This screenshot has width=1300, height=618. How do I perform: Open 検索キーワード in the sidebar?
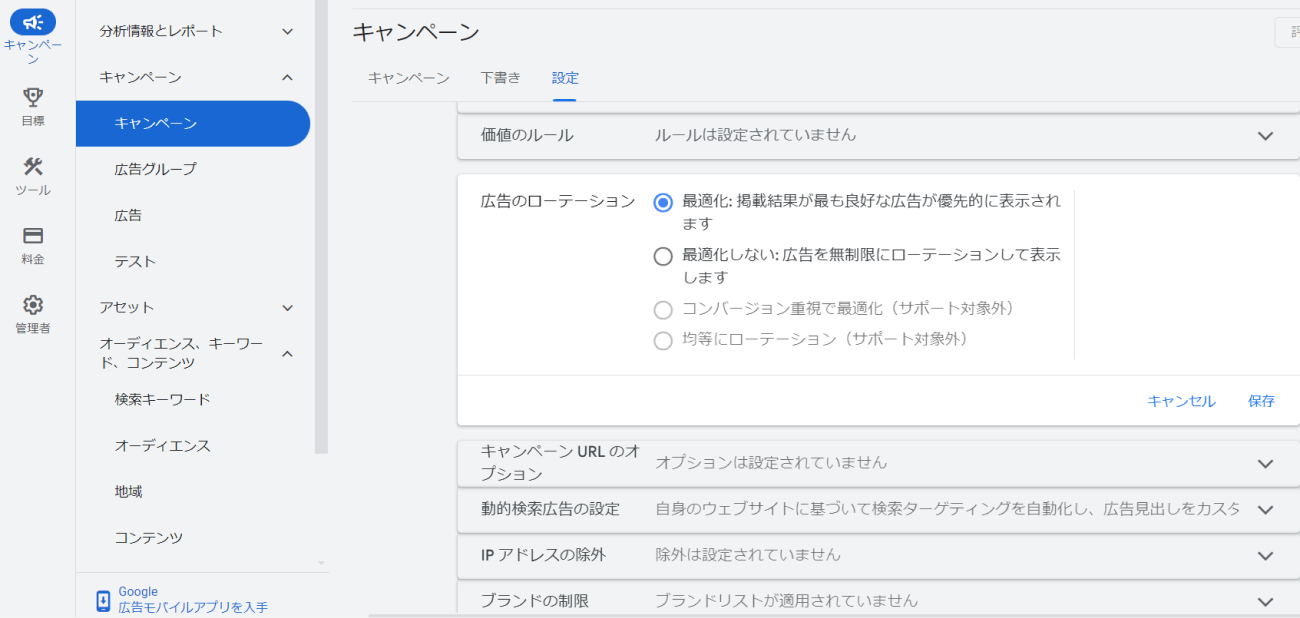pos(163,399)
